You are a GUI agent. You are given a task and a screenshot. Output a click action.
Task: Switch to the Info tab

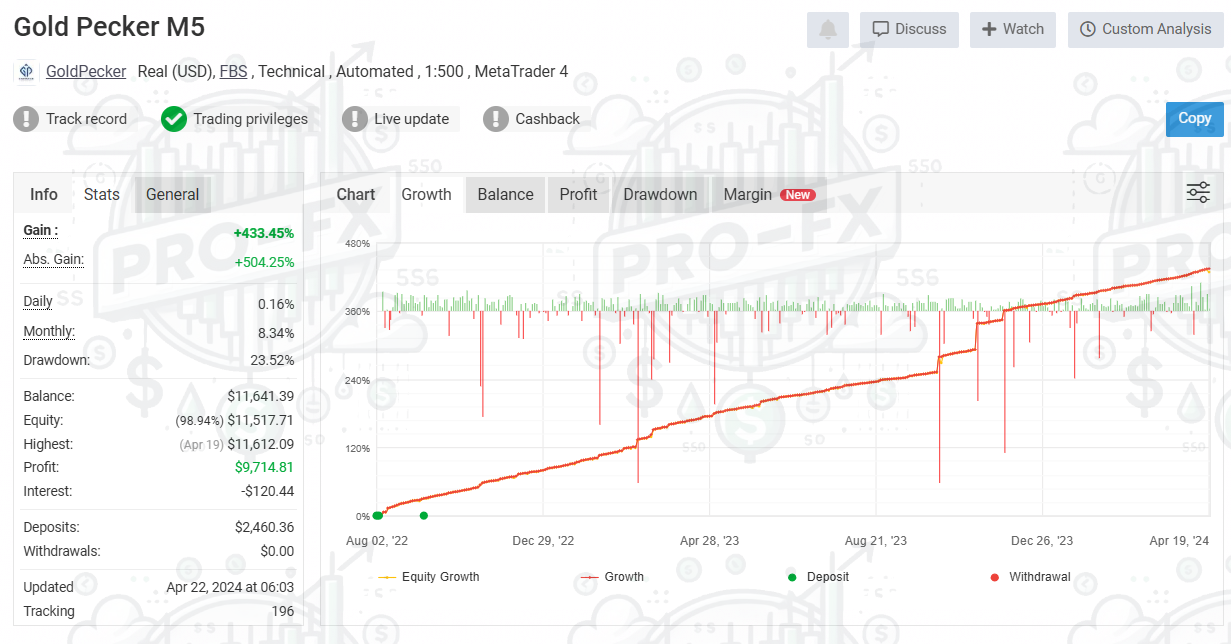coord(44,195)
